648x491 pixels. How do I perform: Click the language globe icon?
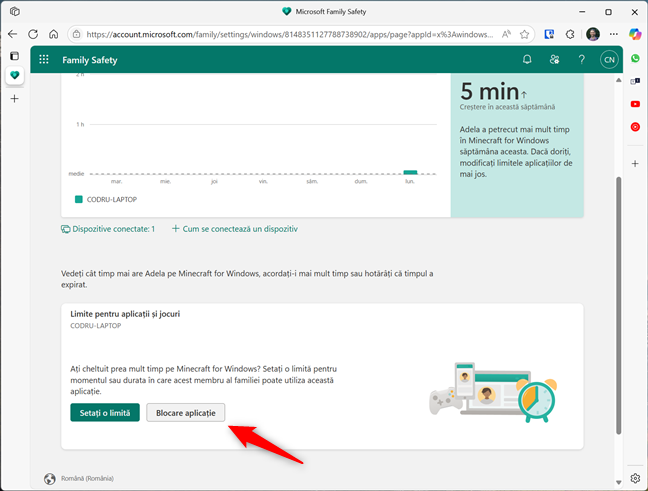click(x=50, y=479)
